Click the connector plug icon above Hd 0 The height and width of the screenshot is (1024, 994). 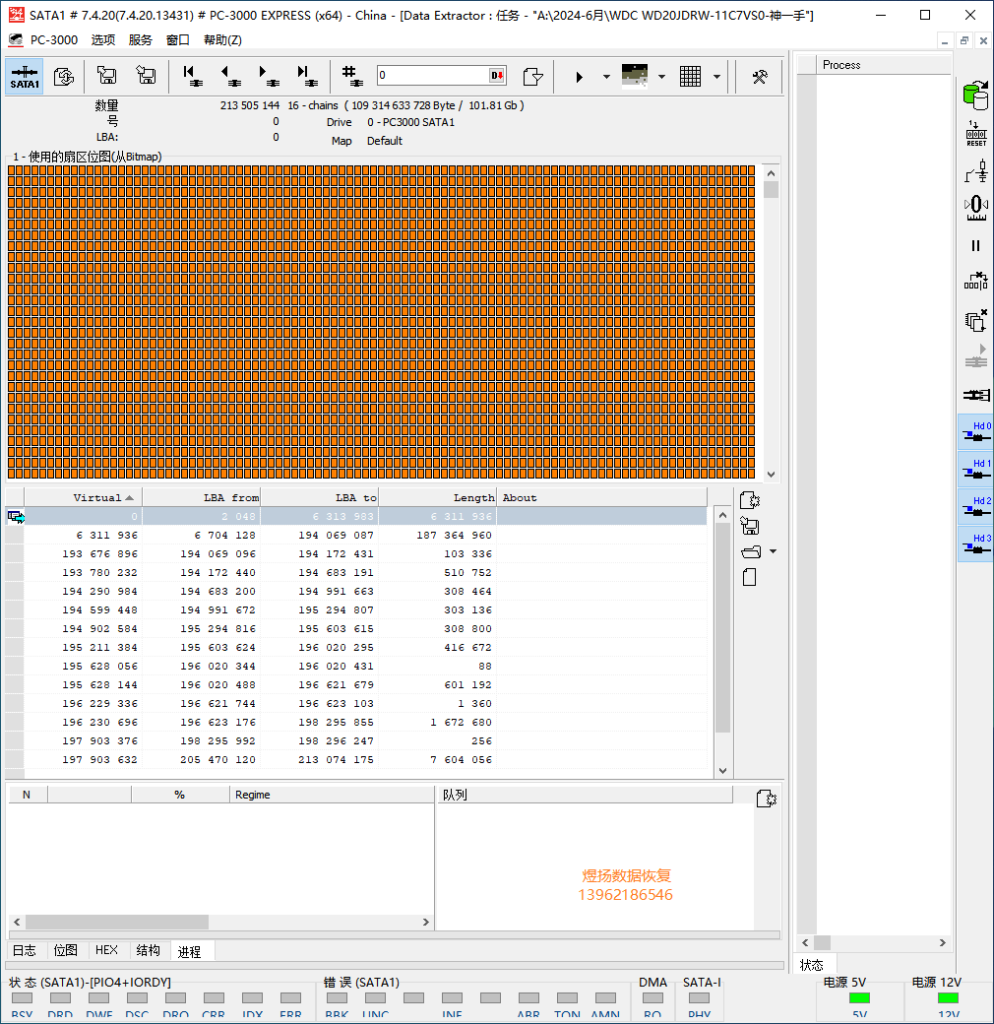pyautogui.click(x=976, y=395)
